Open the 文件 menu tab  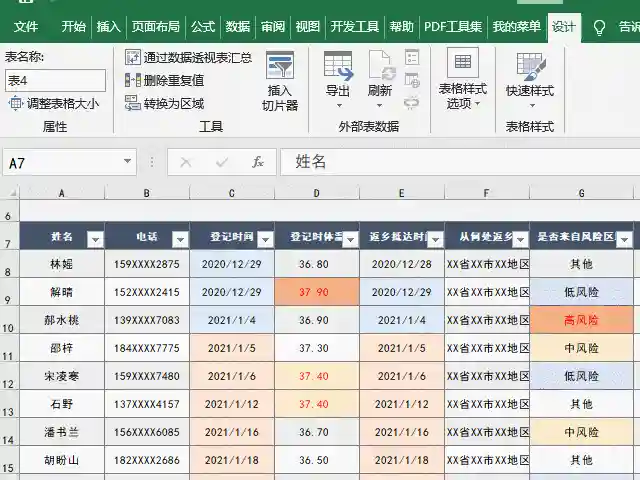pyautogui.click(x=26, y=27)
